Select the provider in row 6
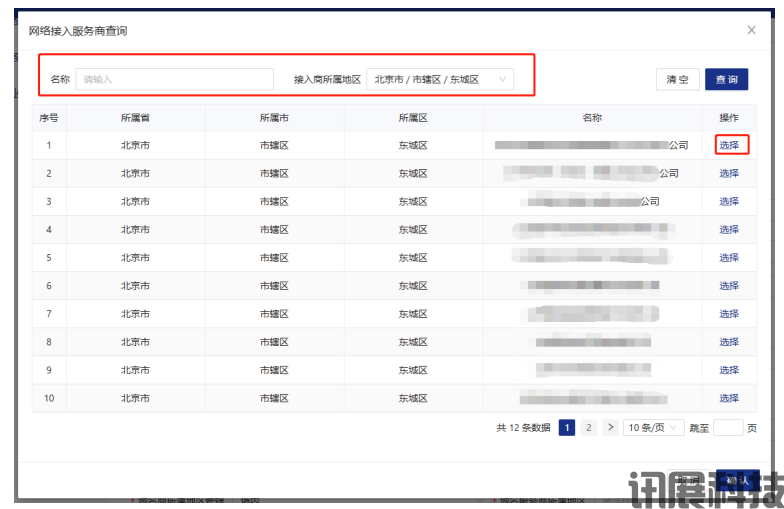This screenshot has width=784, height=509. click(x=729, y=286)
